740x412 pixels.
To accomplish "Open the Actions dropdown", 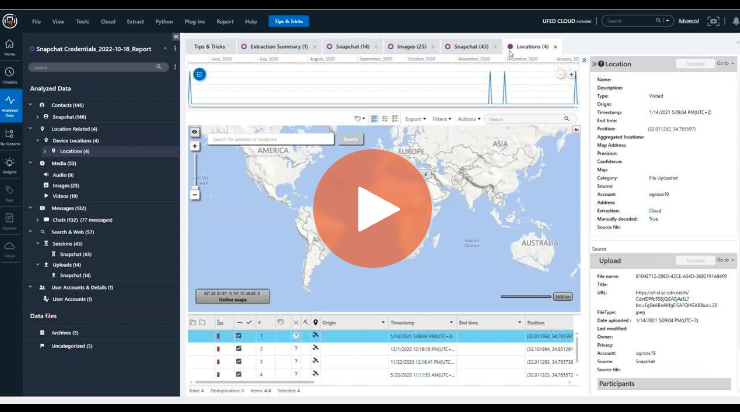I will 469,119.
